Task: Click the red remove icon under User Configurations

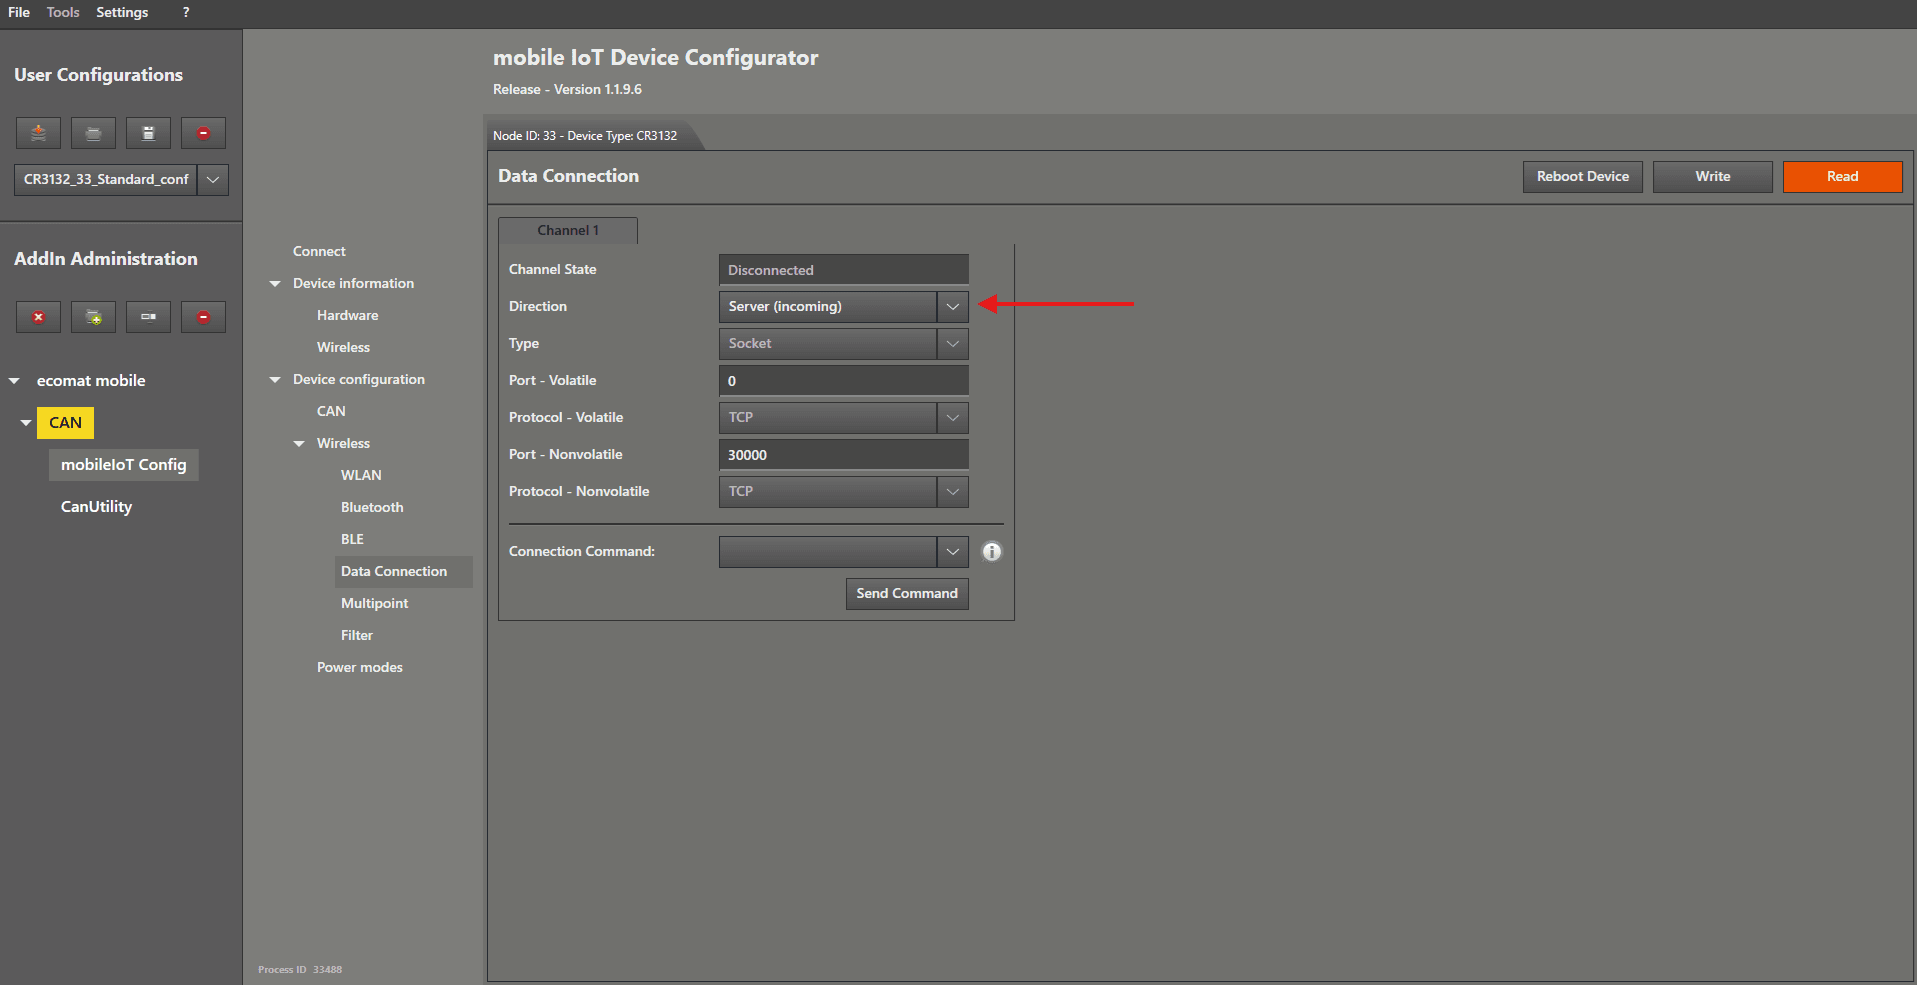Action: [203, 133]
